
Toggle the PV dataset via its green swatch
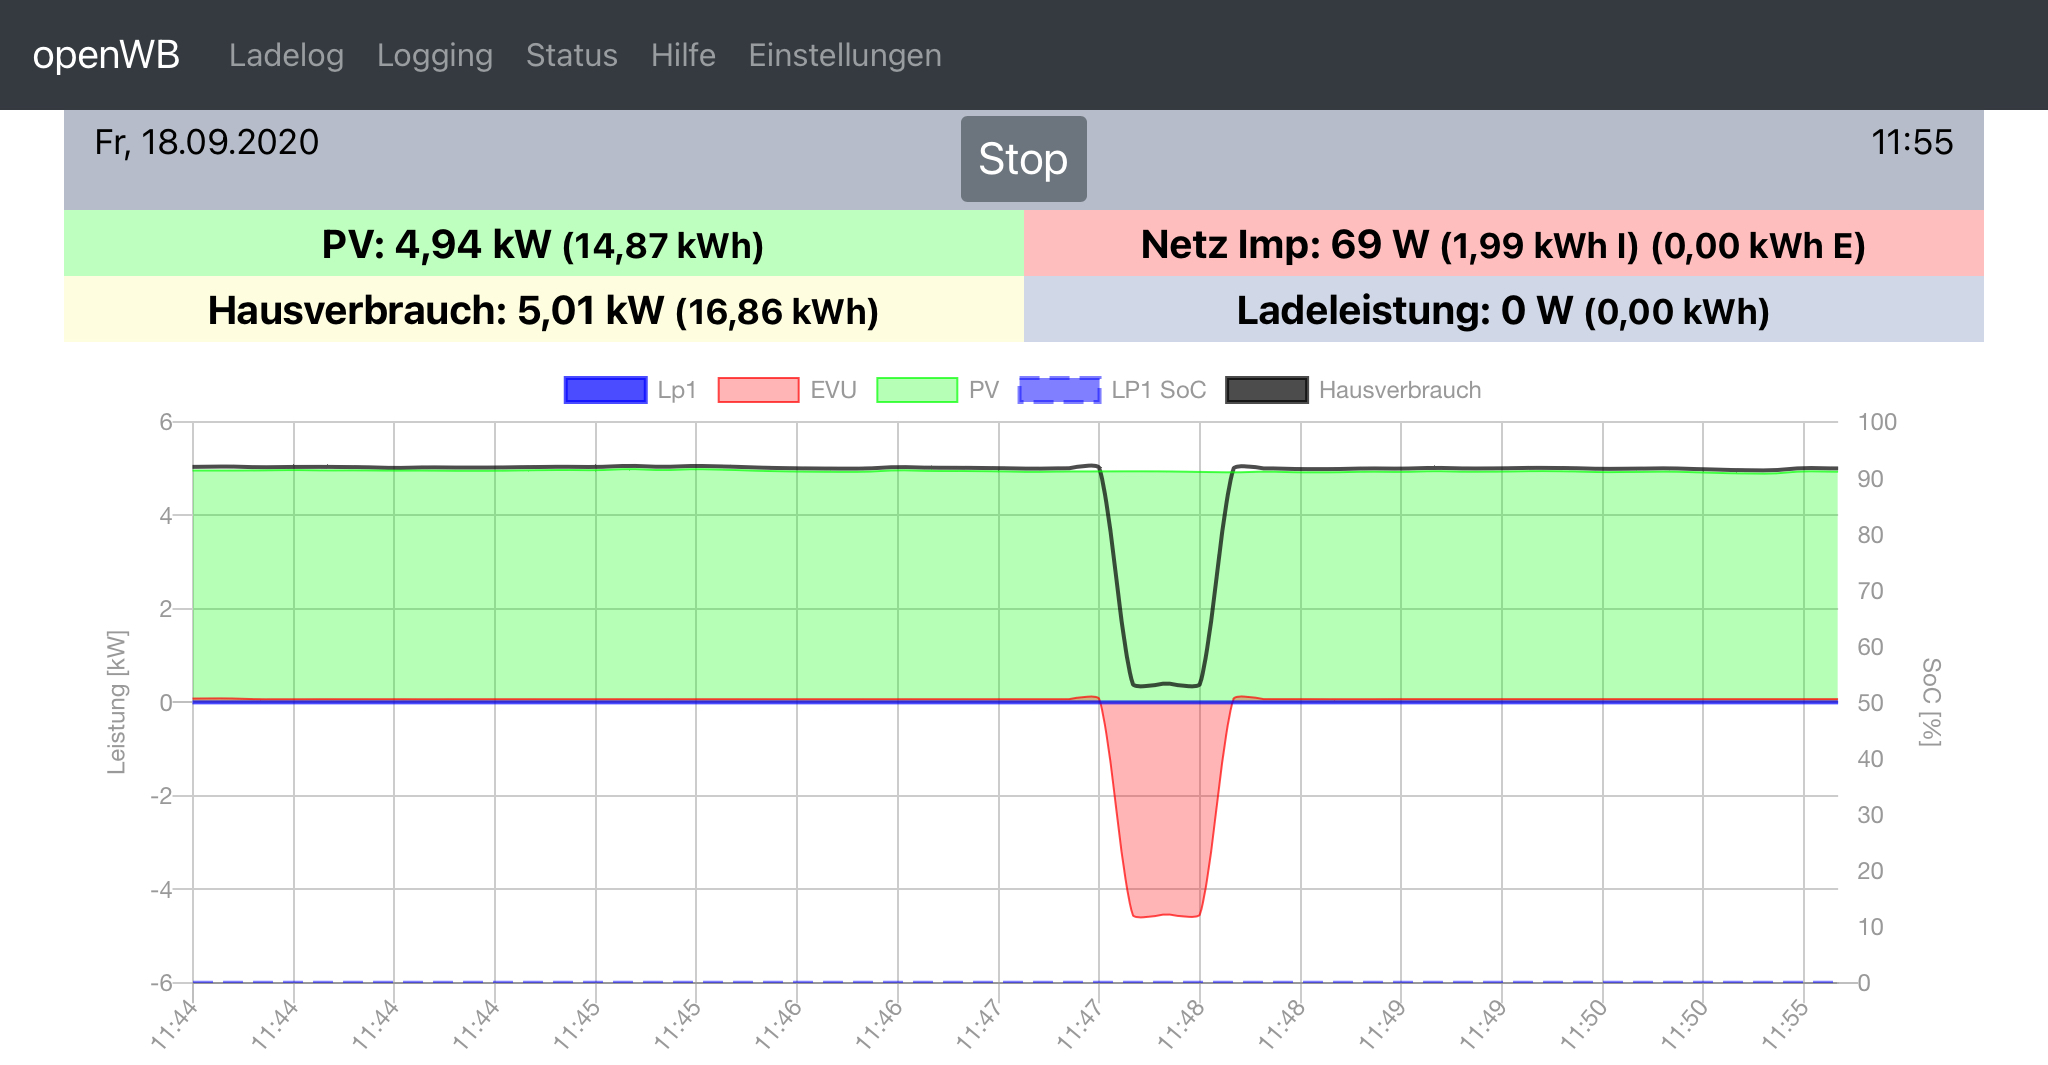click(917, 390)
